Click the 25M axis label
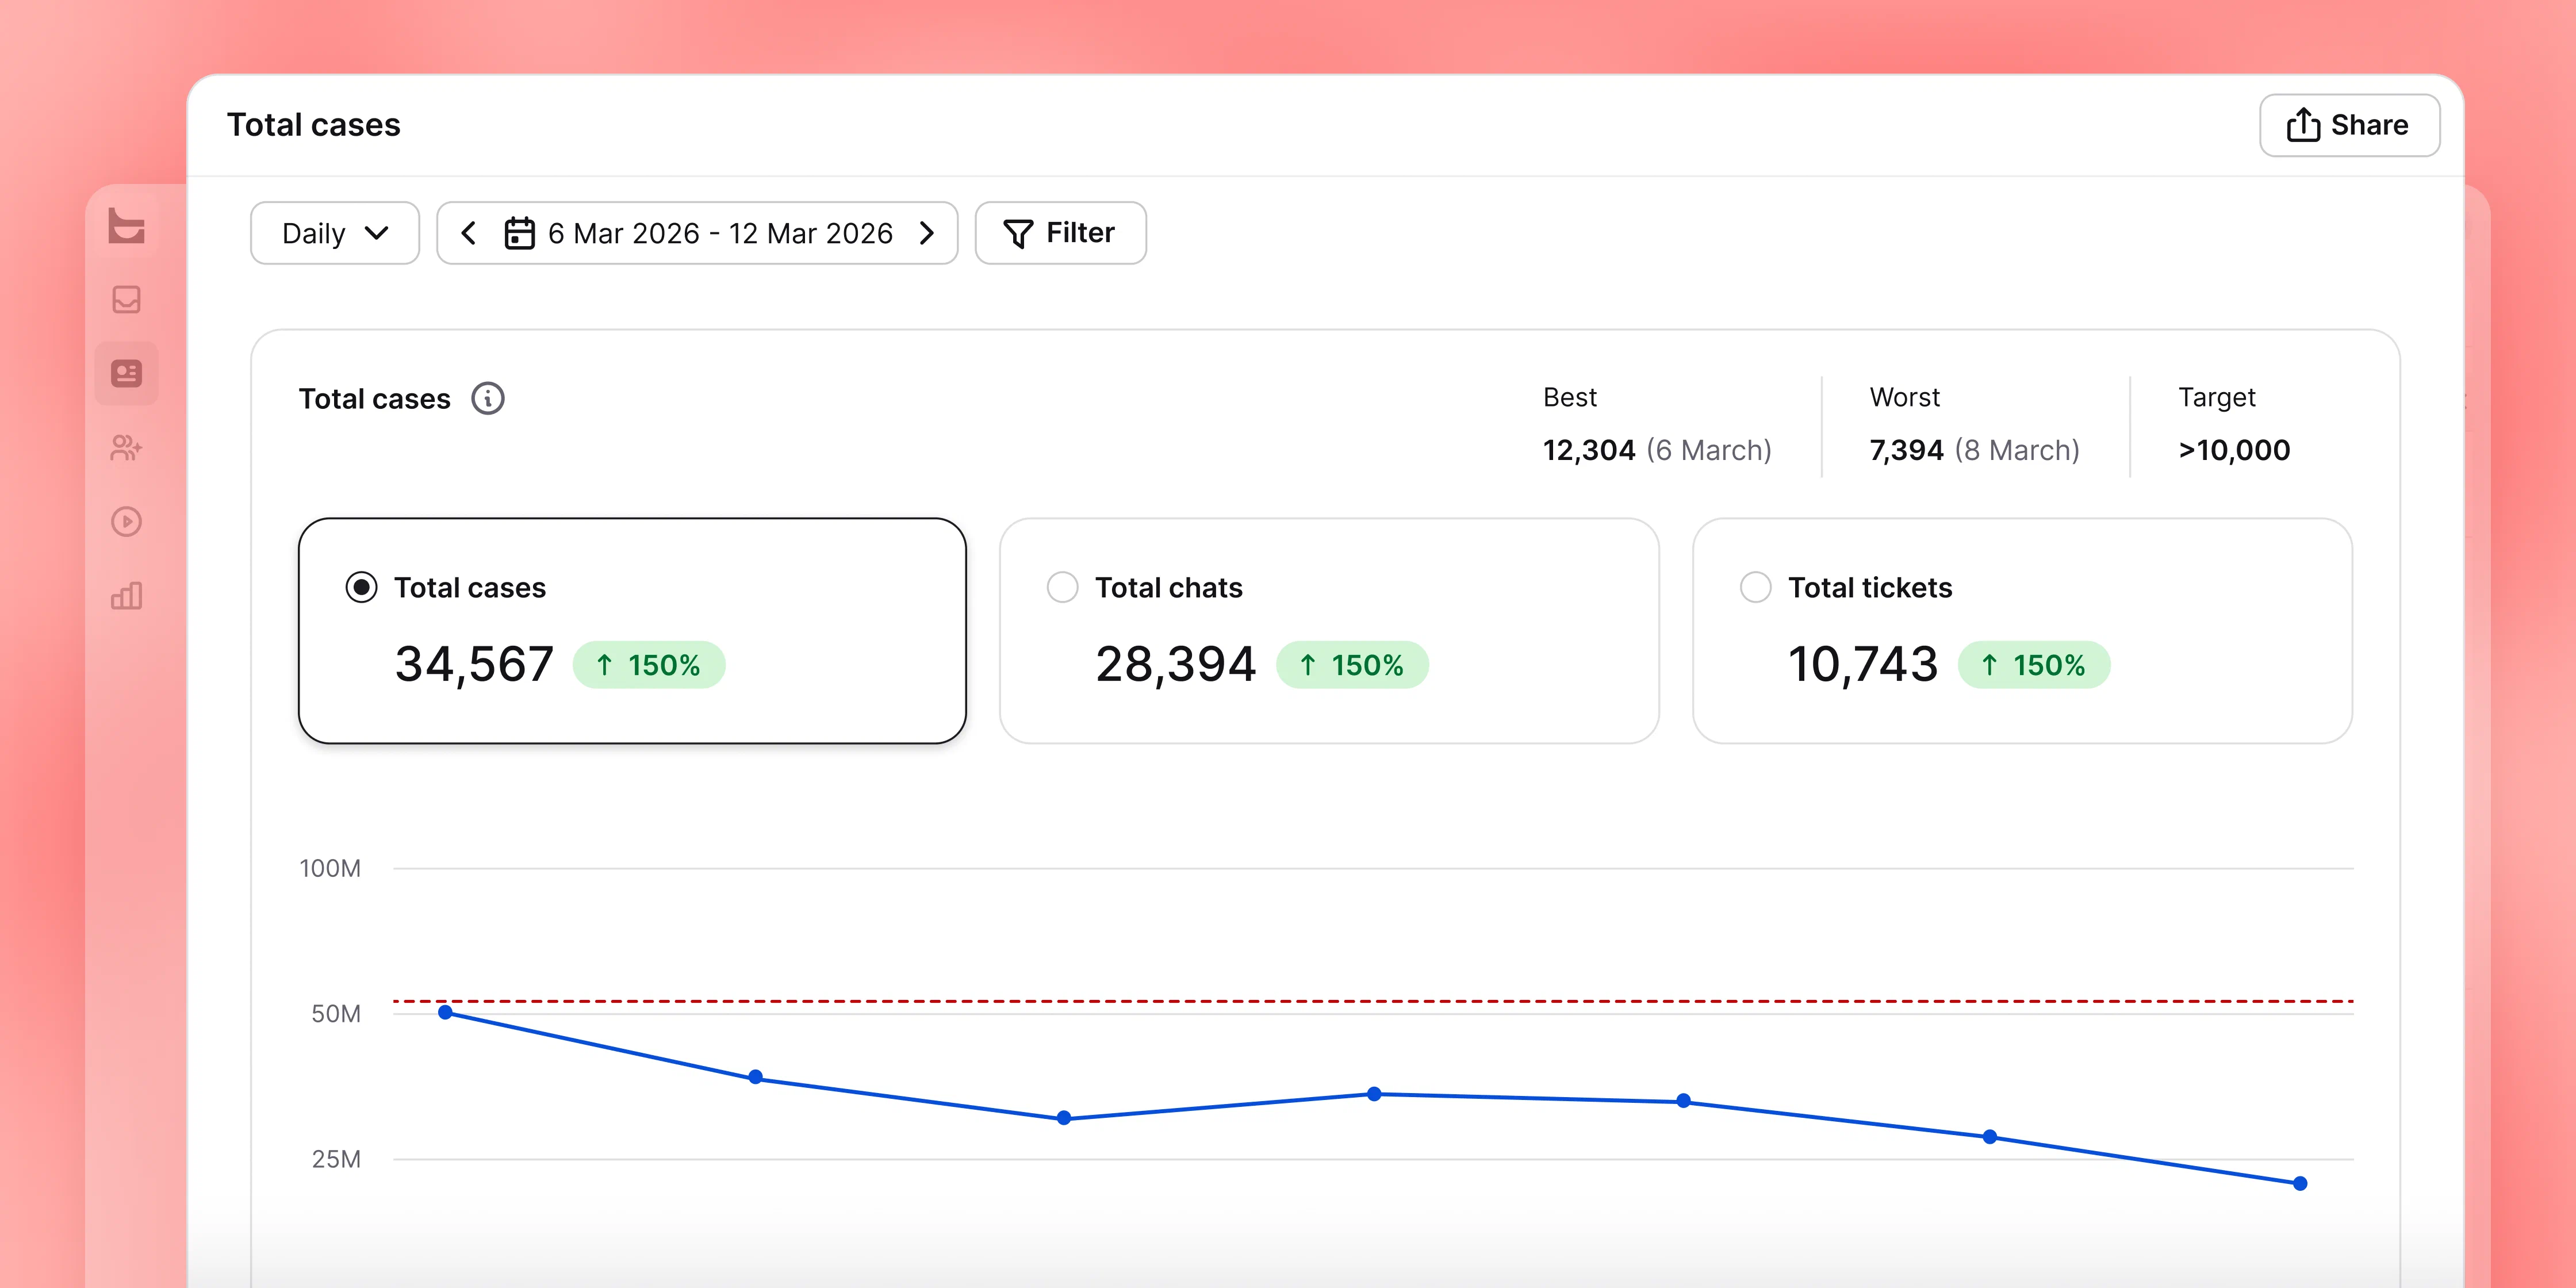 [x=336, y=1160]
